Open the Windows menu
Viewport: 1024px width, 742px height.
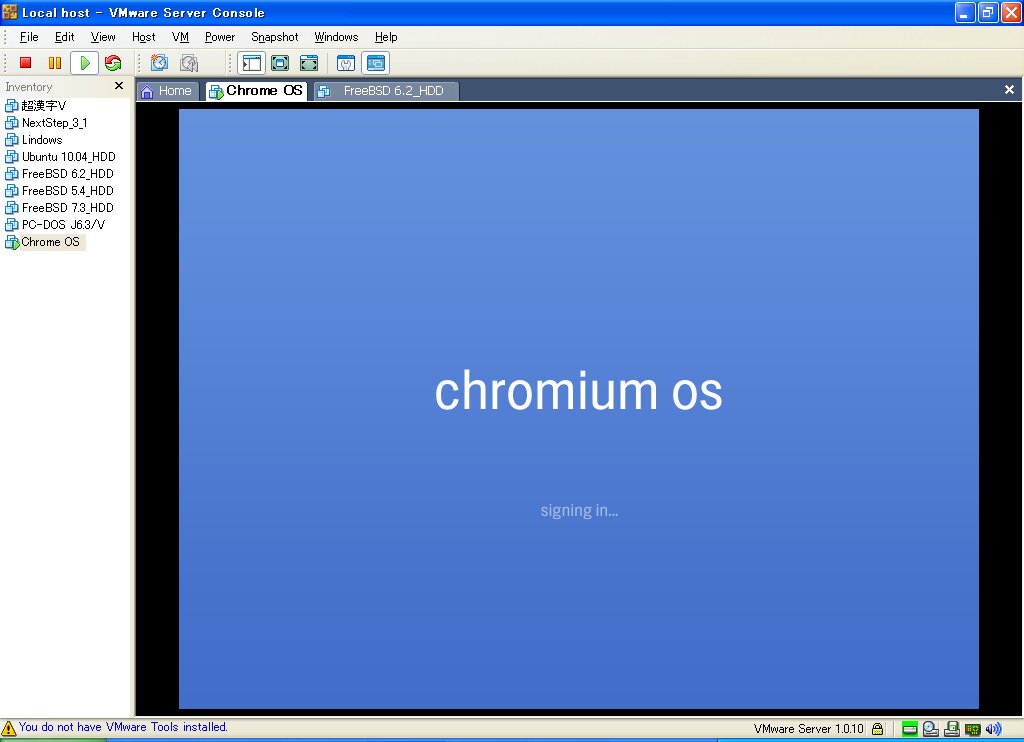pyautogui.click(x=336, y=37)
